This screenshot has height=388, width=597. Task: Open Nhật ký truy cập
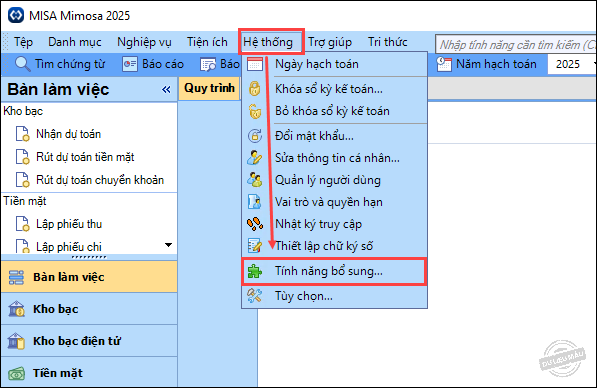334,224
